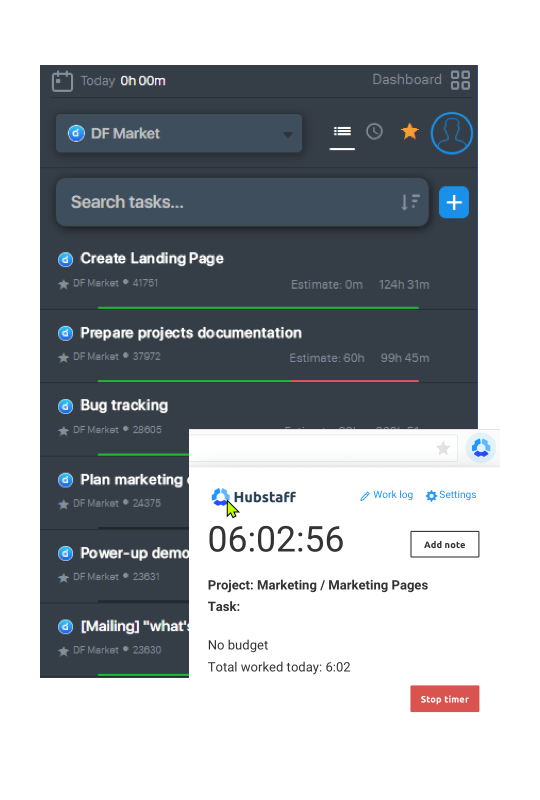Show favorite tasks with orange star
This screenshot has height=800, width=540.
[x=409, y=132]
